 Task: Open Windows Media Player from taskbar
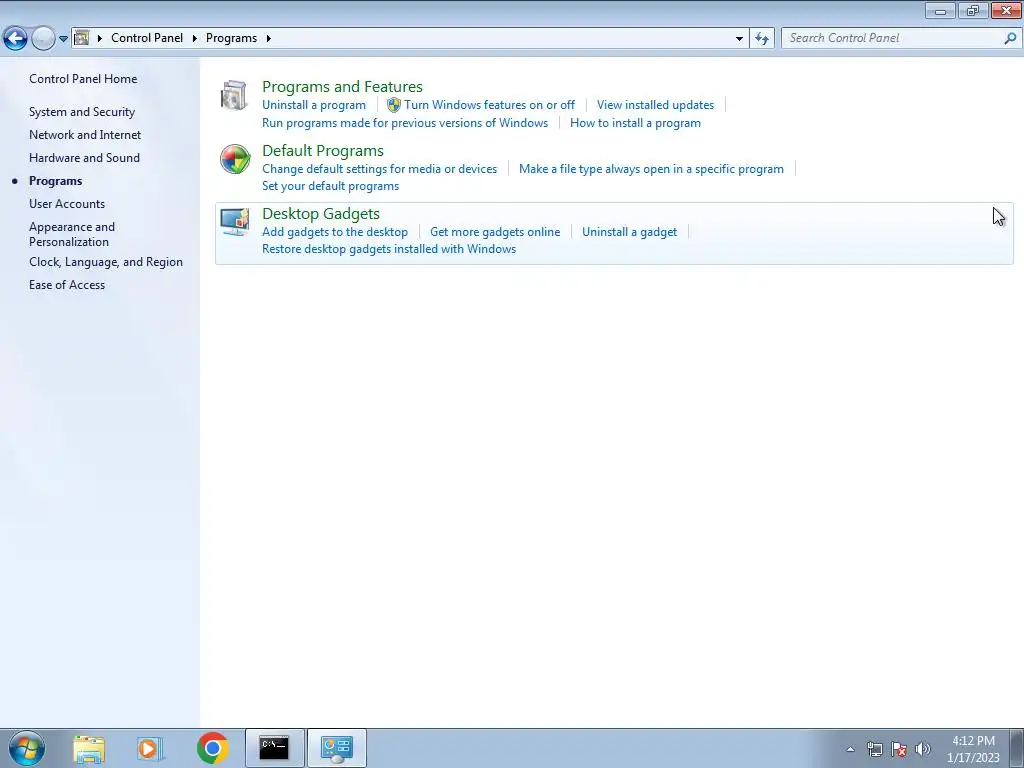(150, 749)
